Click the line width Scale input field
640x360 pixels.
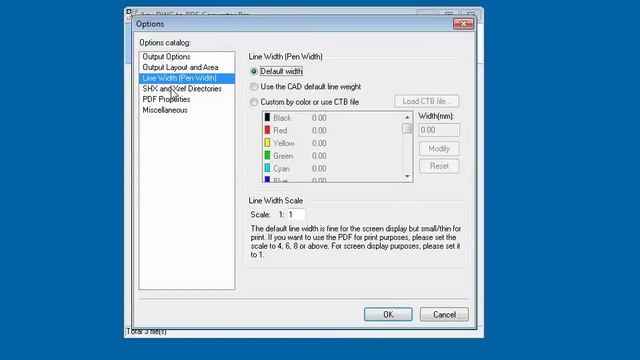[x=296, y=215]
